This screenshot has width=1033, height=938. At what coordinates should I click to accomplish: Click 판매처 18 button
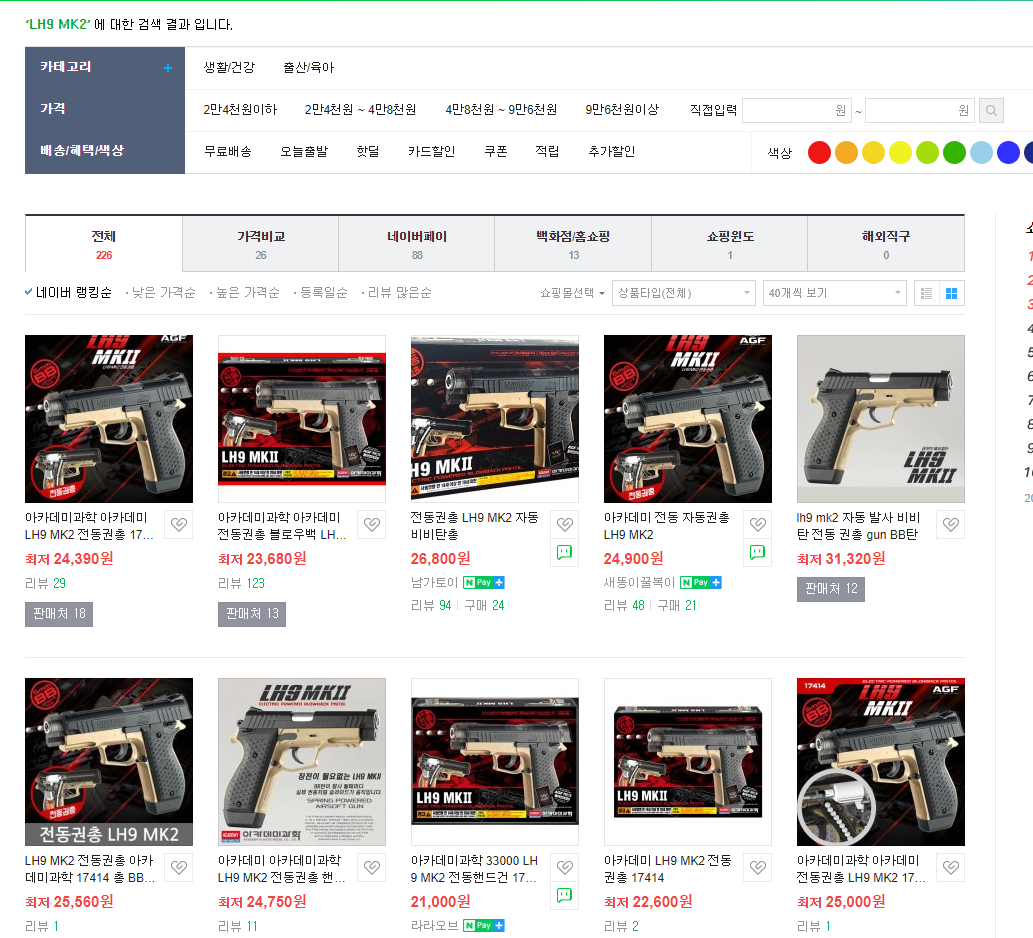coord(59,614)
